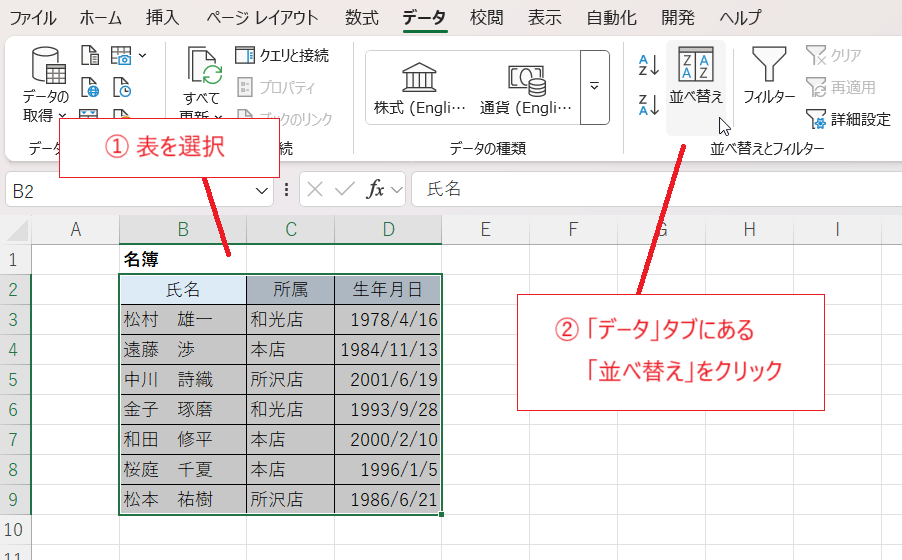The height and width of the screenshot is (560, 902).
Task: Click the From Web globe file icon
Action: pos(89,87)
